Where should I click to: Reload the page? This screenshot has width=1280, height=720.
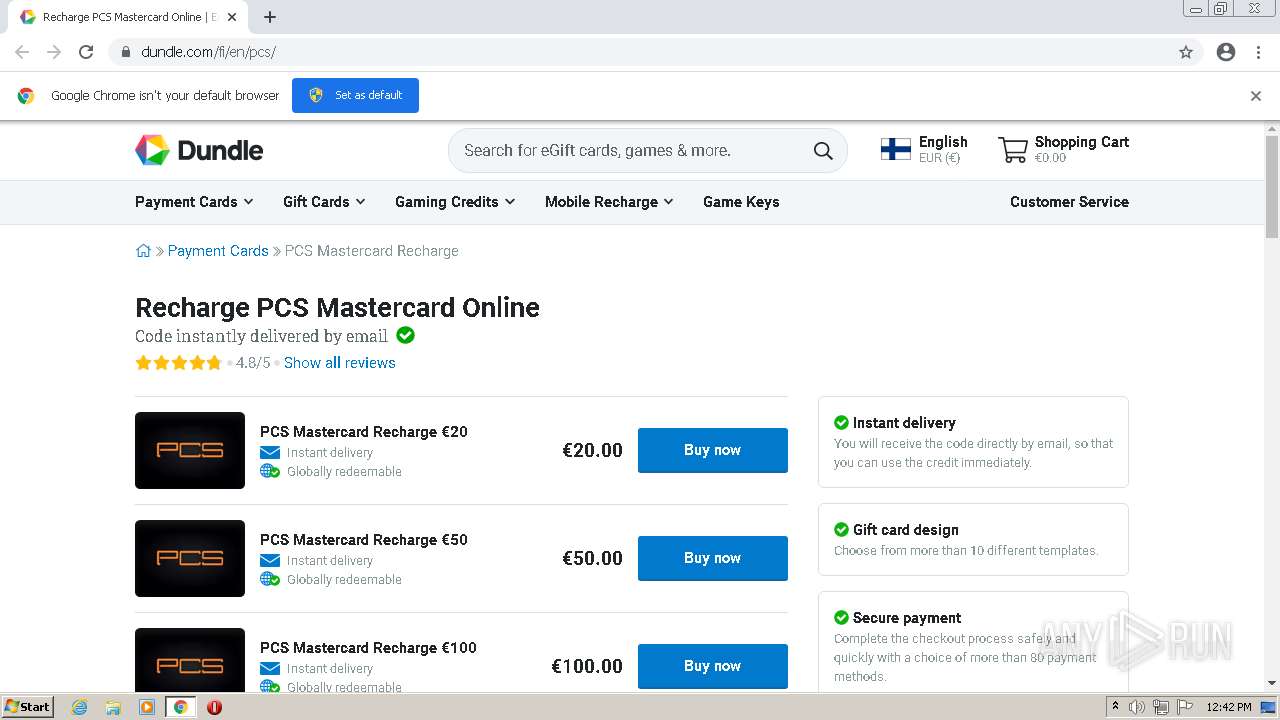tap(86, 52)
